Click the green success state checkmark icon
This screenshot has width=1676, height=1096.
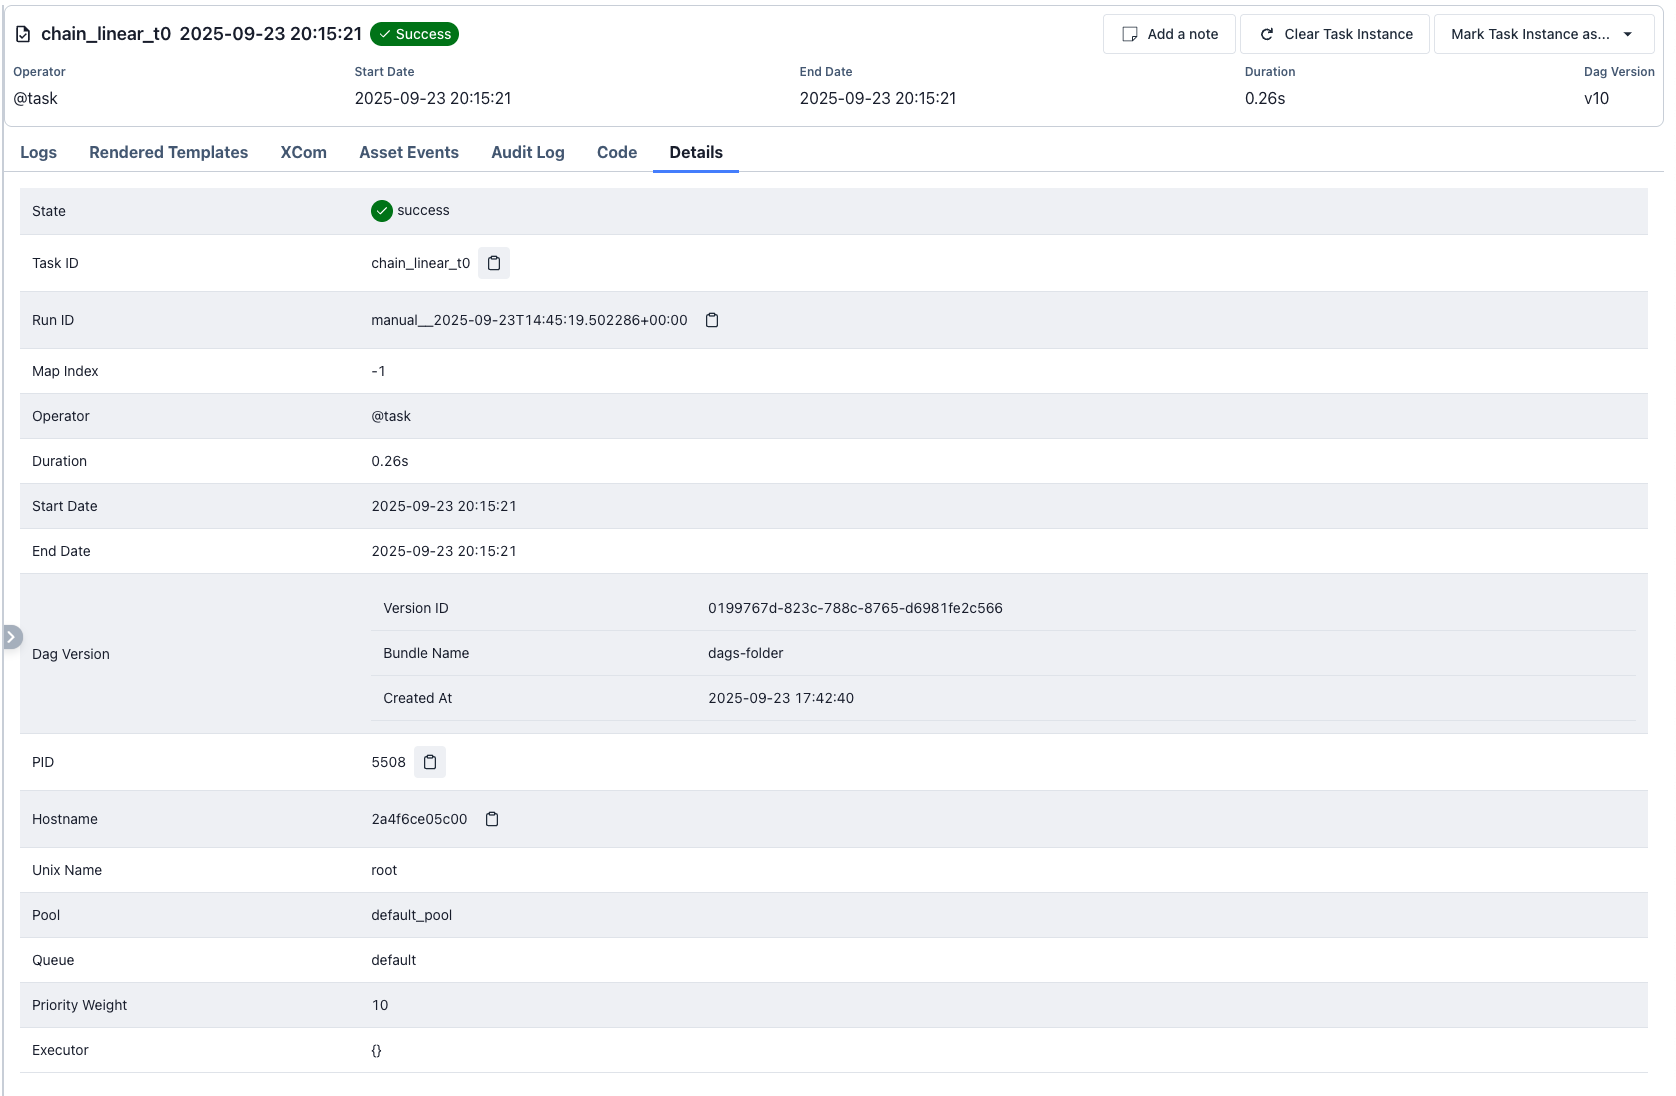click(x=382, y=211)
